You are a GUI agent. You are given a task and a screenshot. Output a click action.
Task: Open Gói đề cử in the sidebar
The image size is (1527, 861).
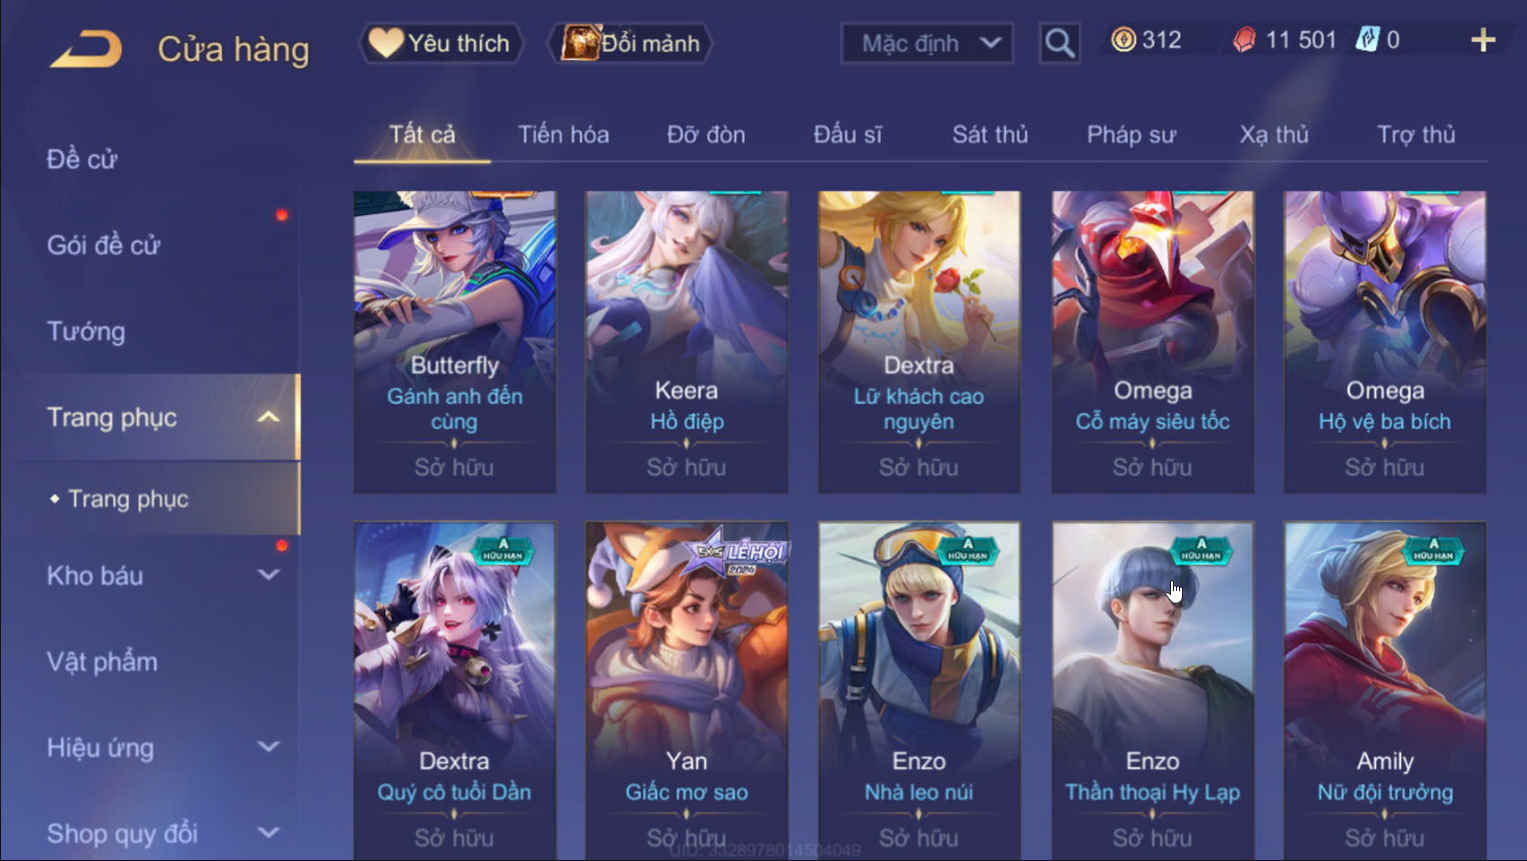[103, 245]
